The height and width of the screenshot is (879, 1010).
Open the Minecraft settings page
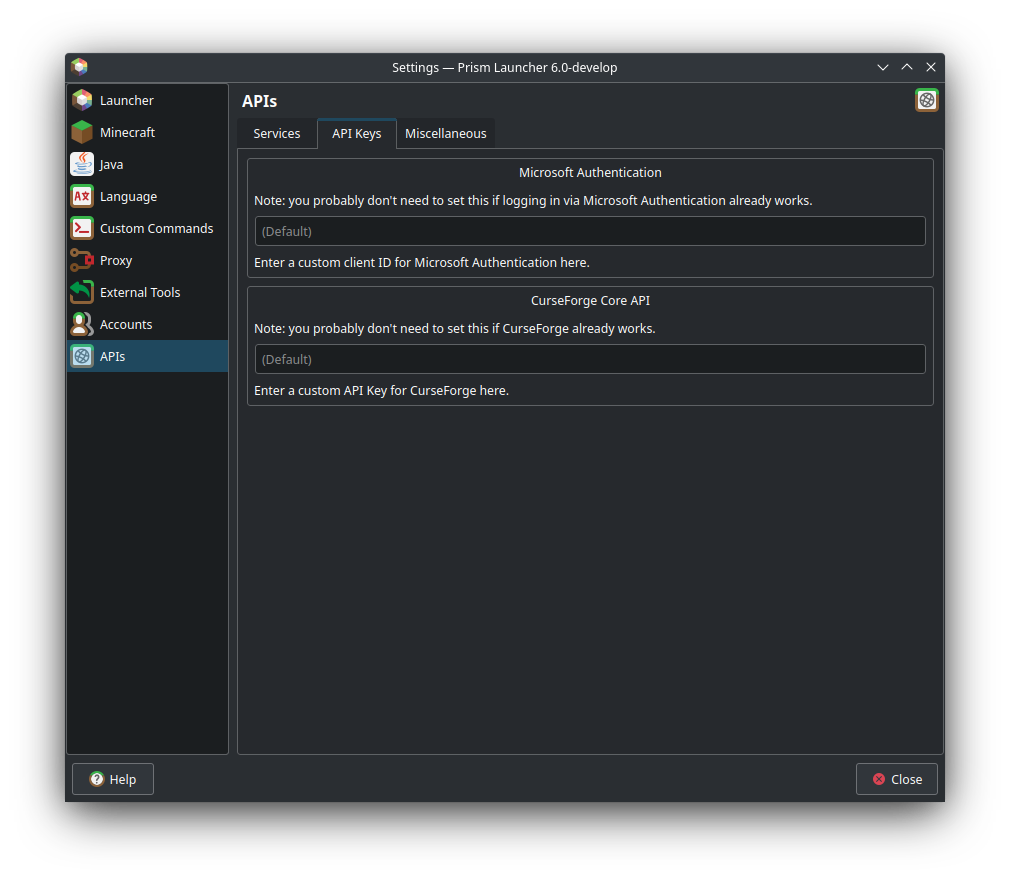click(x=148, y=132)
